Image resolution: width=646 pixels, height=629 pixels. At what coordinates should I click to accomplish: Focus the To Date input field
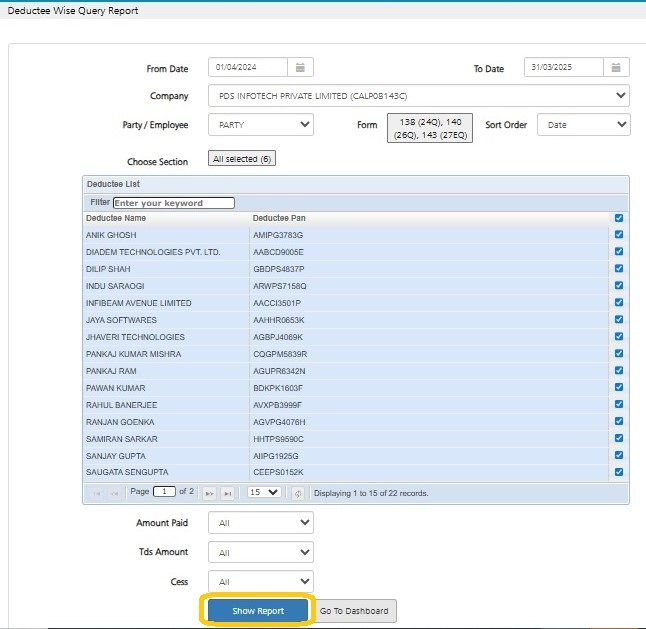564,68
